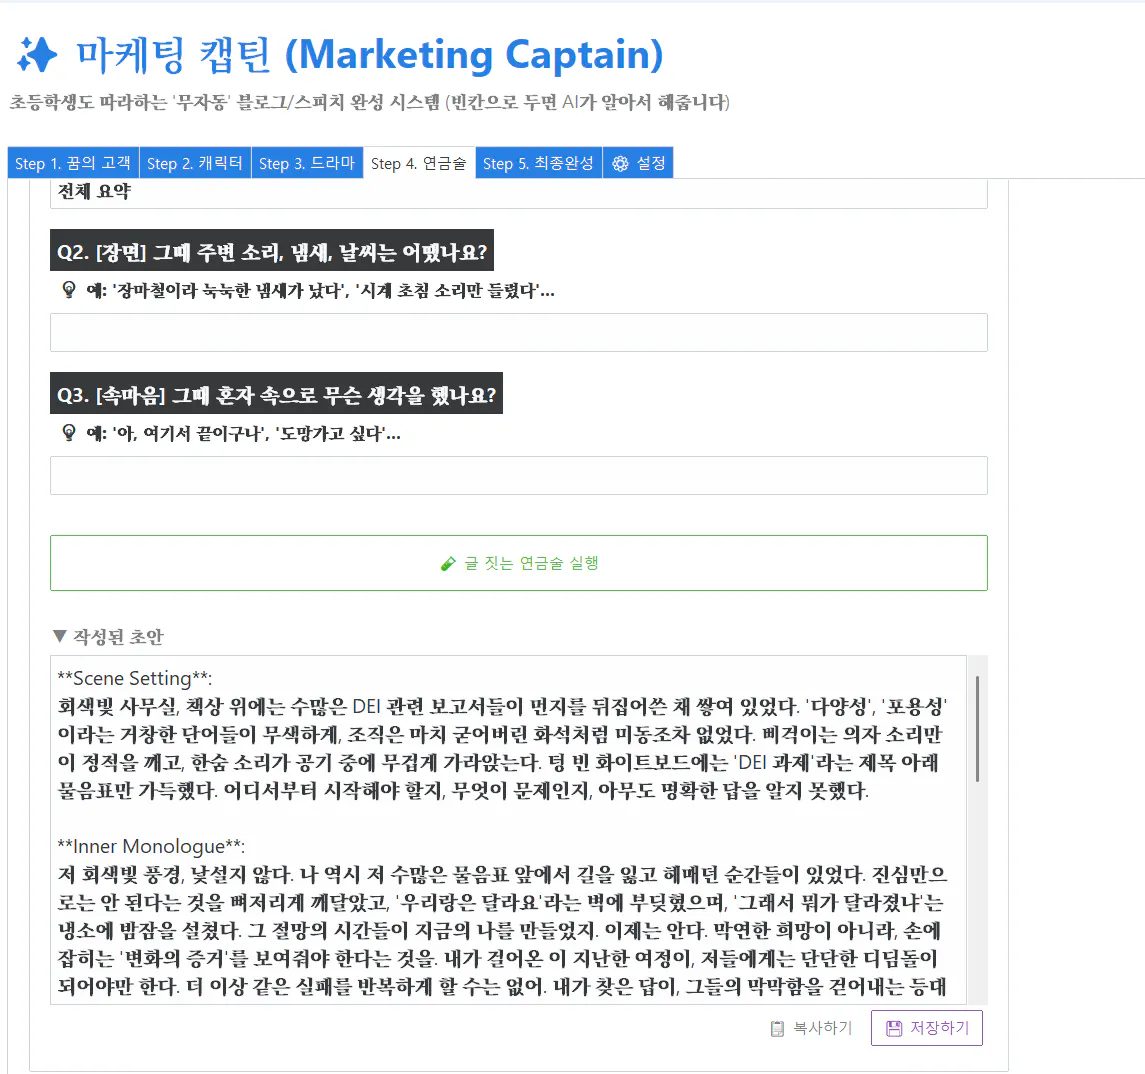Viewport: 1145px width, 1074px height.
Task: Collapse the 작성된 초안 section triangle
Action: (x=59, y=635)
